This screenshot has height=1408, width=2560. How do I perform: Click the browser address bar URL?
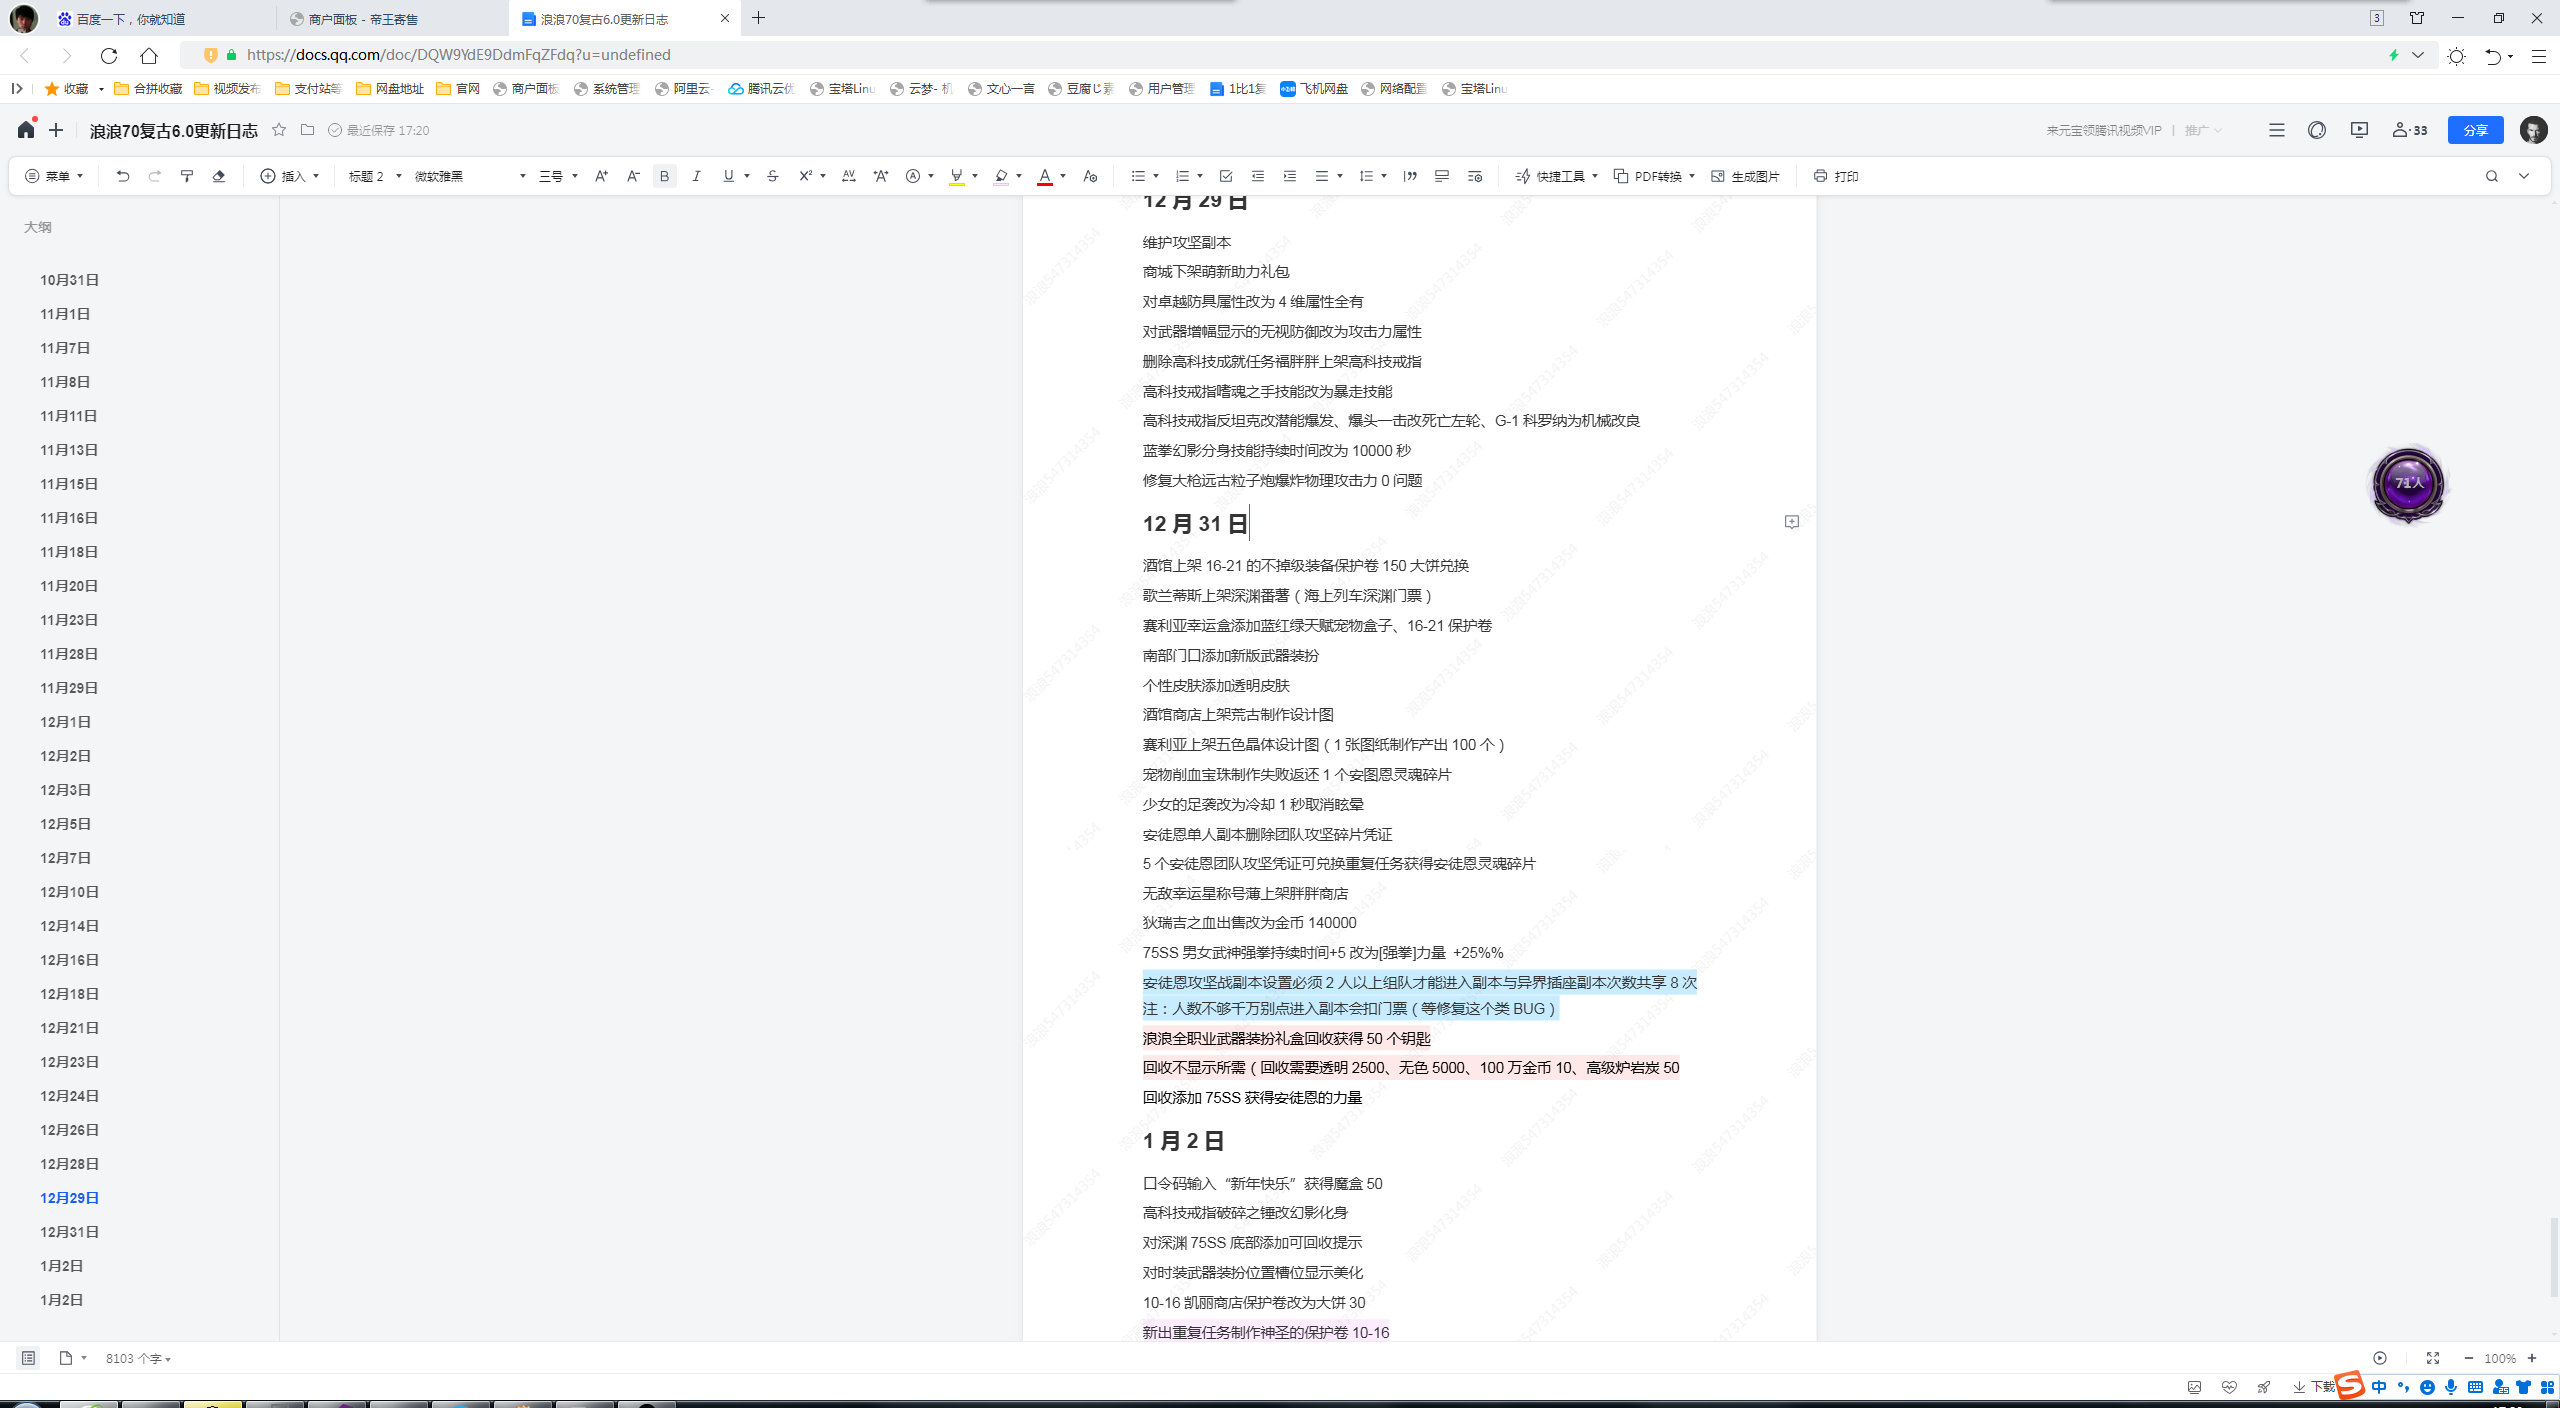[x=458, y=55]
